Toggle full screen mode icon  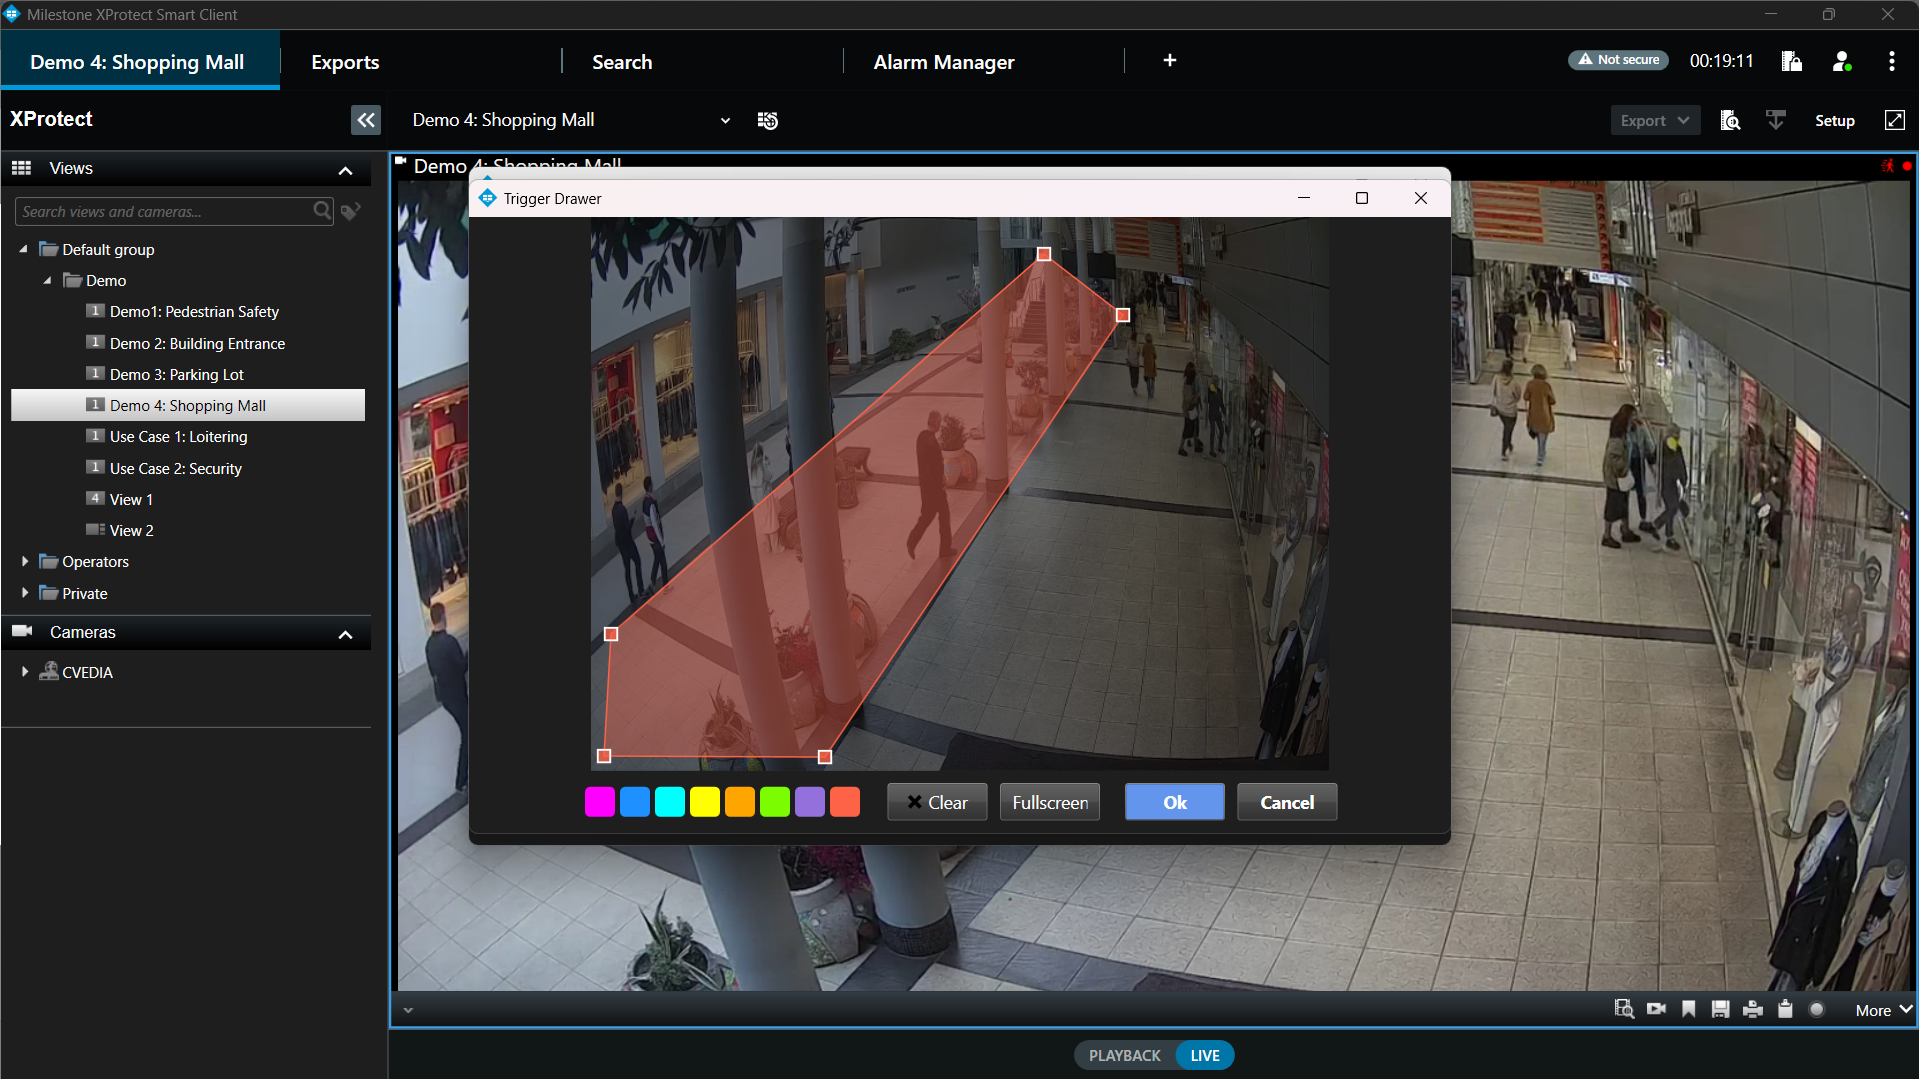coord(1894,120)
